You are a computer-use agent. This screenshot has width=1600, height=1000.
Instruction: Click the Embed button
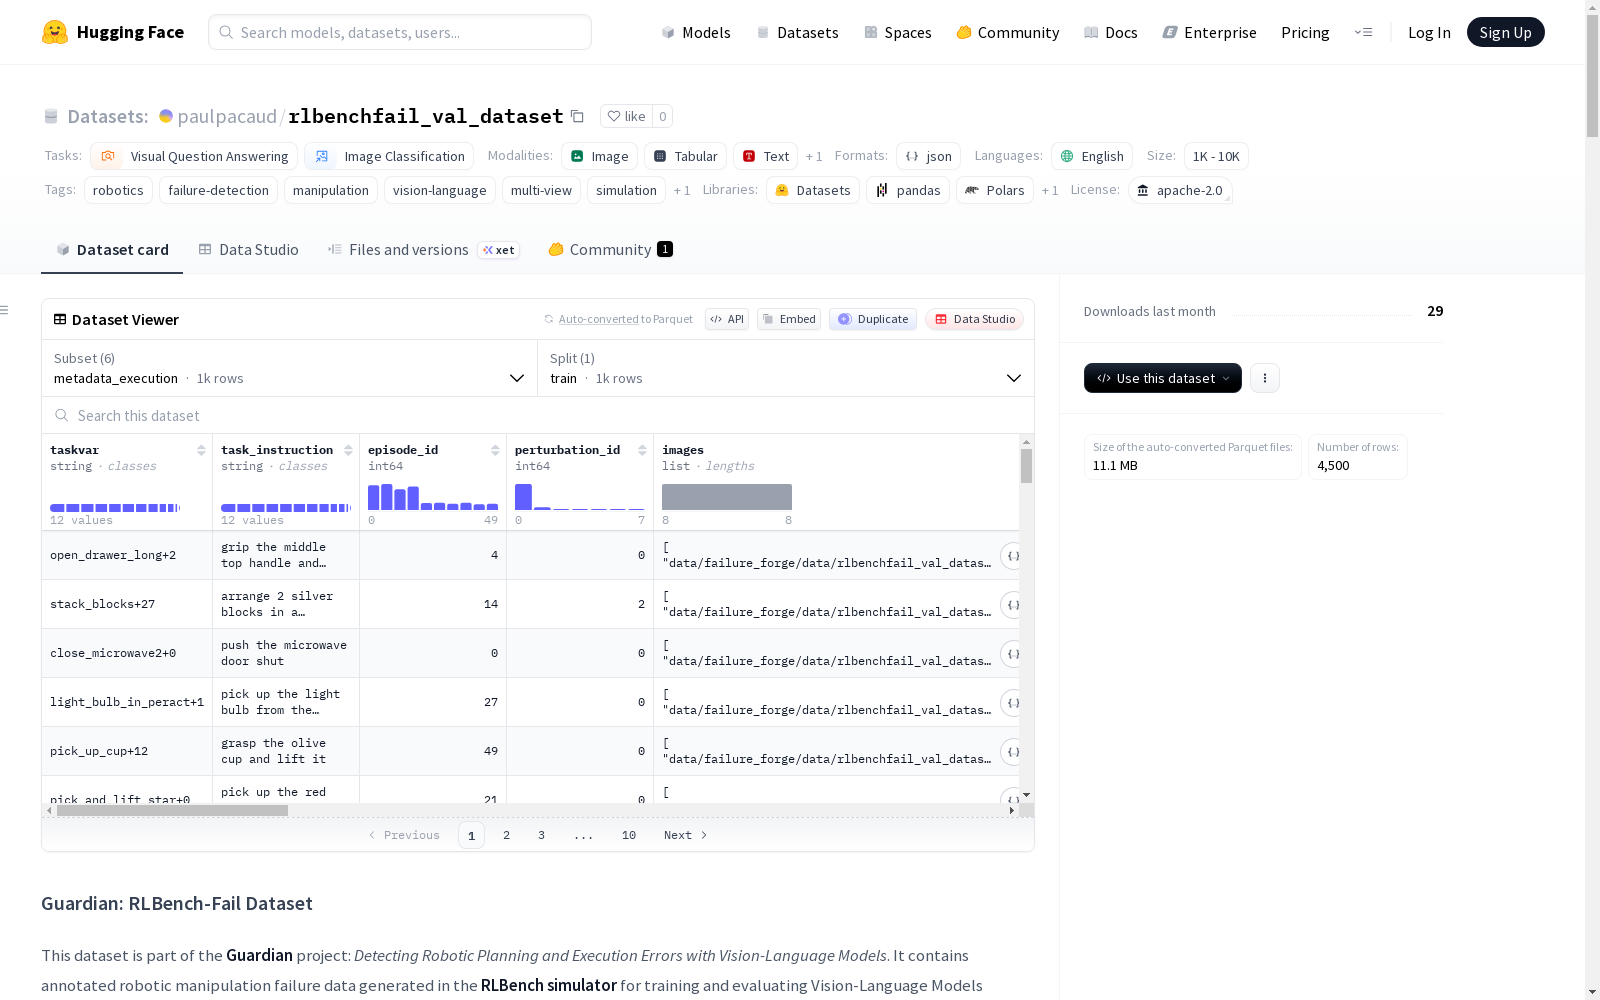[x=789, y=319]
